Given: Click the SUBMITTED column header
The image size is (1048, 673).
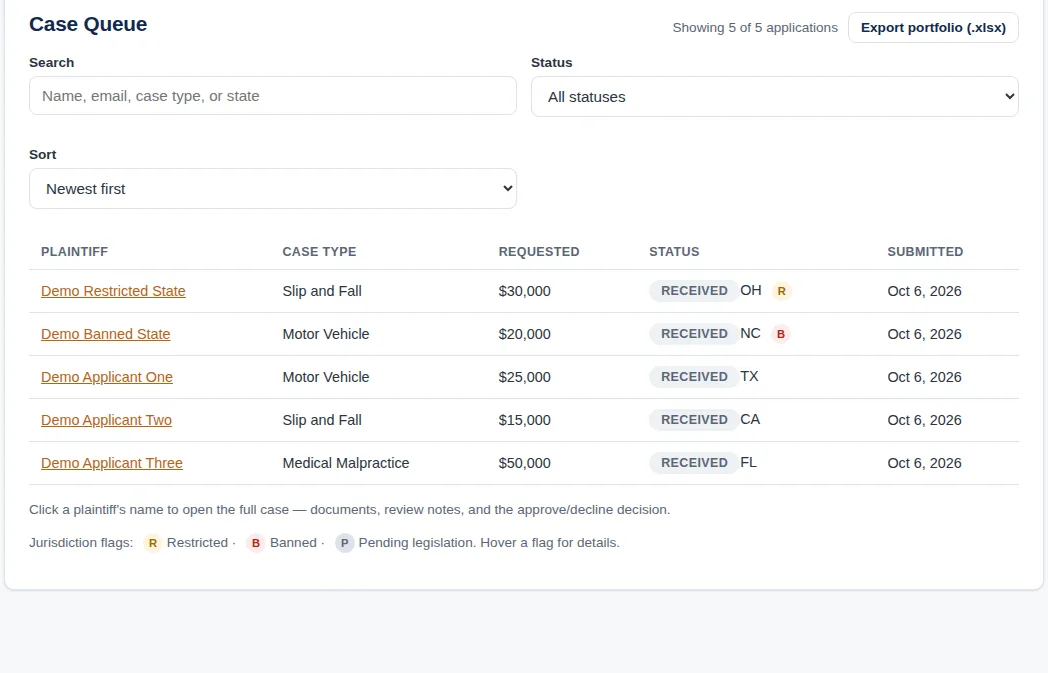Looking at the screenshot, I should (925, 252).
